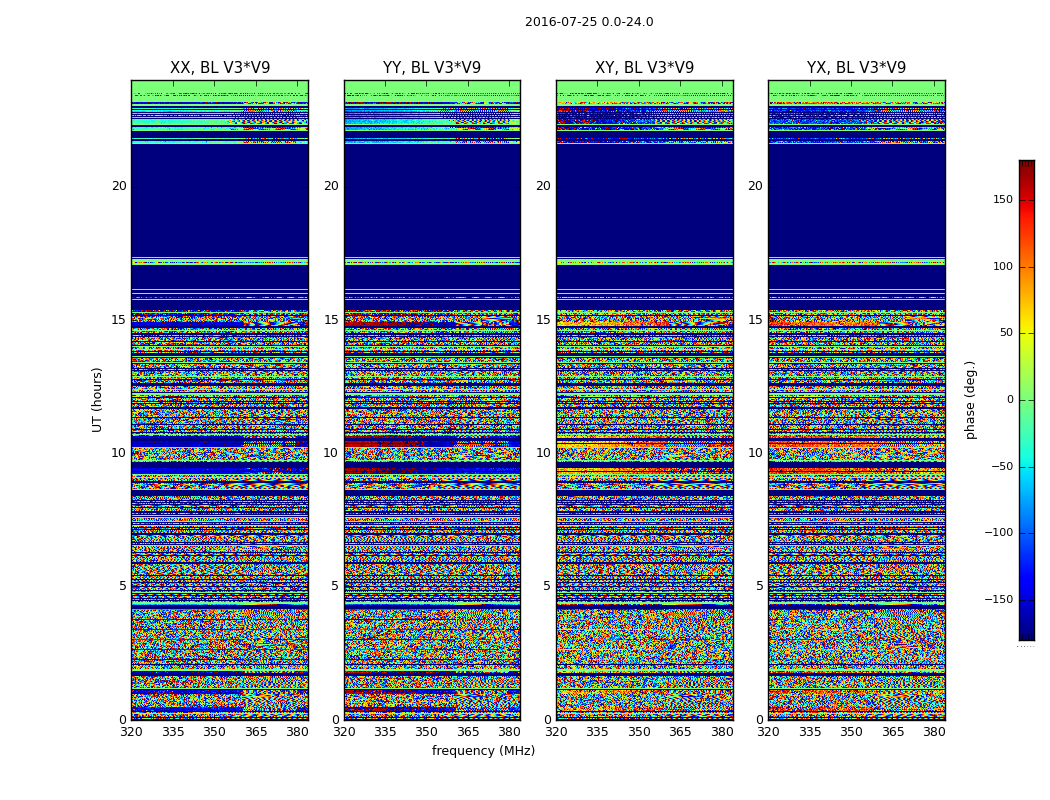The width and height of the screenshot is (1050, 800).
Task: Click the figure title "2016-07-25 0.0-24.0"
Action: pos(589,22)
